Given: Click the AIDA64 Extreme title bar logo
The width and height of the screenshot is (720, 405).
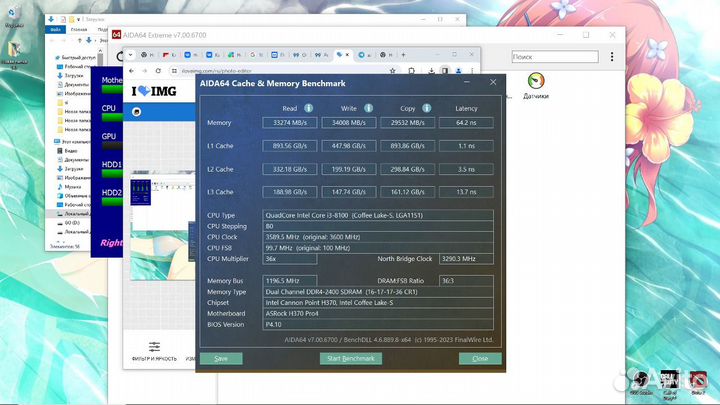Looking at the screenshot, I should coord(116,35).
